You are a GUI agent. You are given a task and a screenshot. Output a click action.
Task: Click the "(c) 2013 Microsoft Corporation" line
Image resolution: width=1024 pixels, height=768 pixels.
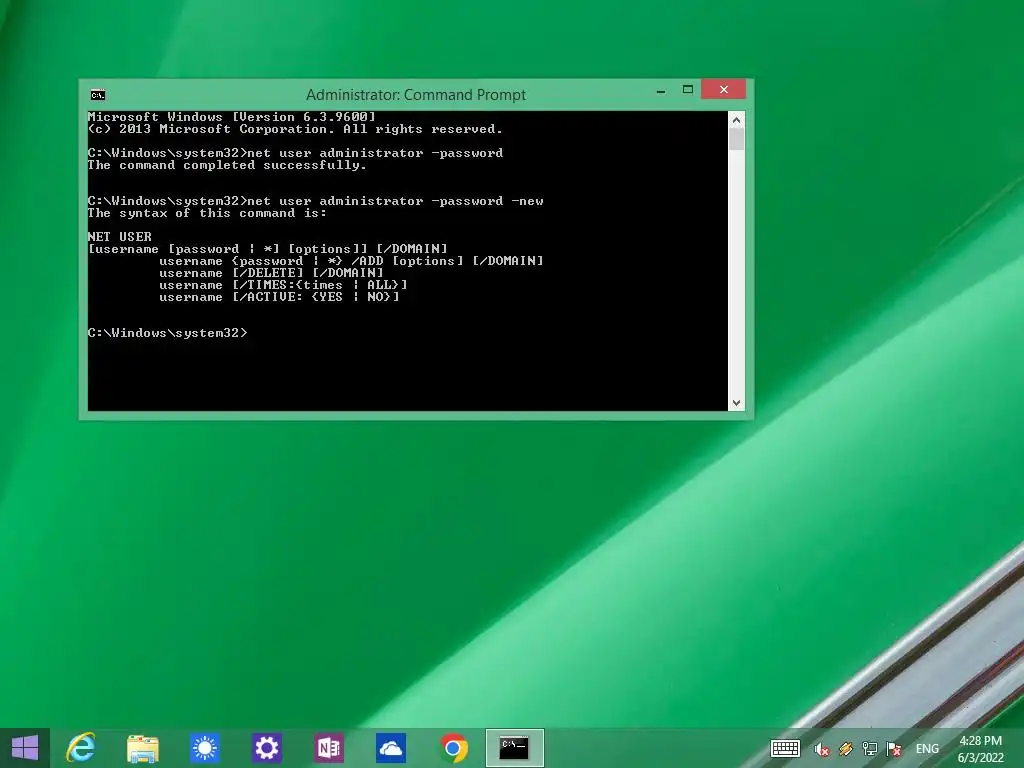click(x=295, y=129)
